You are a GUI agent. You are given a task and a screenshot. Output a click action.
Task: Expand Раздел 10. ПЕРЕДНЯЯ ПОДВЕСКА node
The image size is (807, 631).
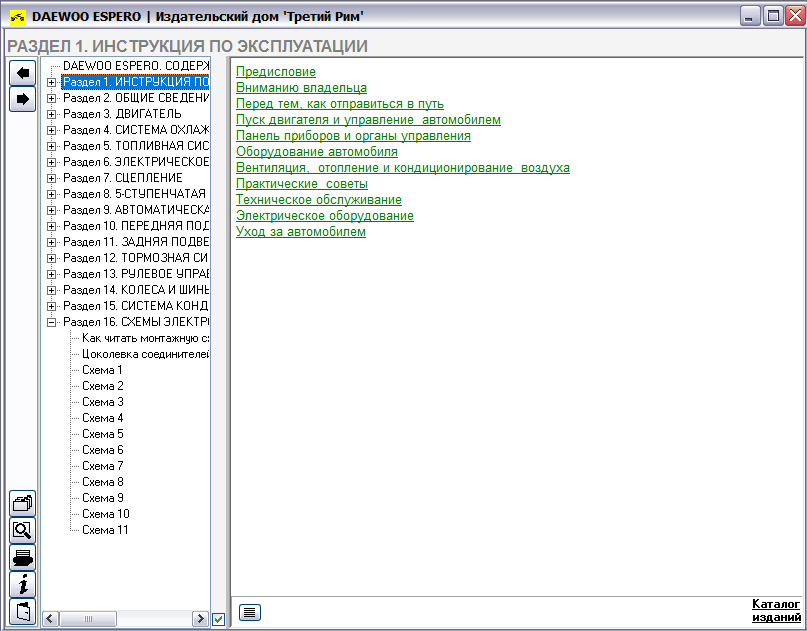click(x=51, y=226)
